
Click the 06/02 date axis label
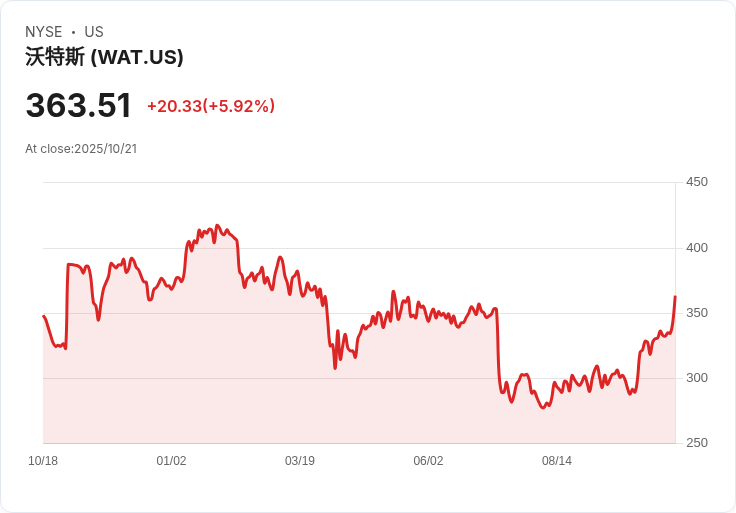pos(428,461)
